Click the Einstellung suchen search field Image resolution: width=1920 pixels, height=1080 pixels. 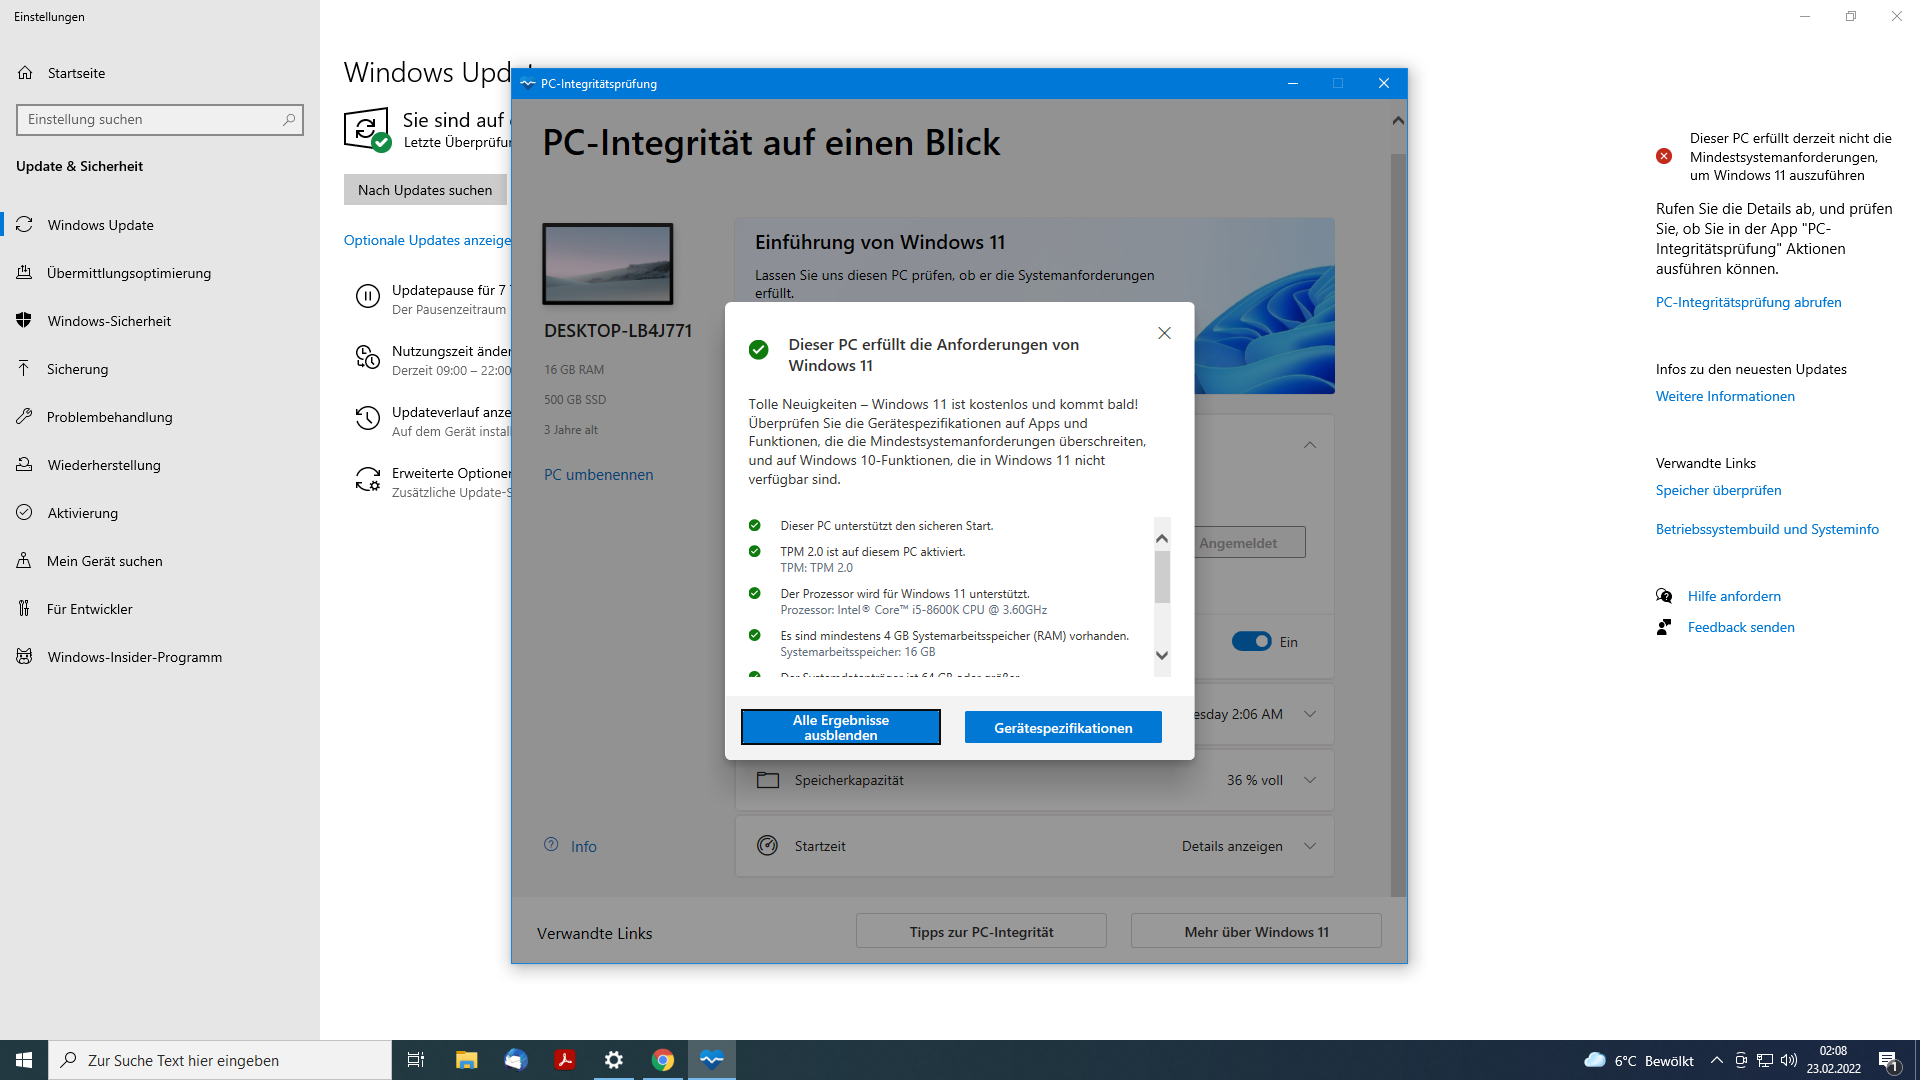(x=152, y=120)
